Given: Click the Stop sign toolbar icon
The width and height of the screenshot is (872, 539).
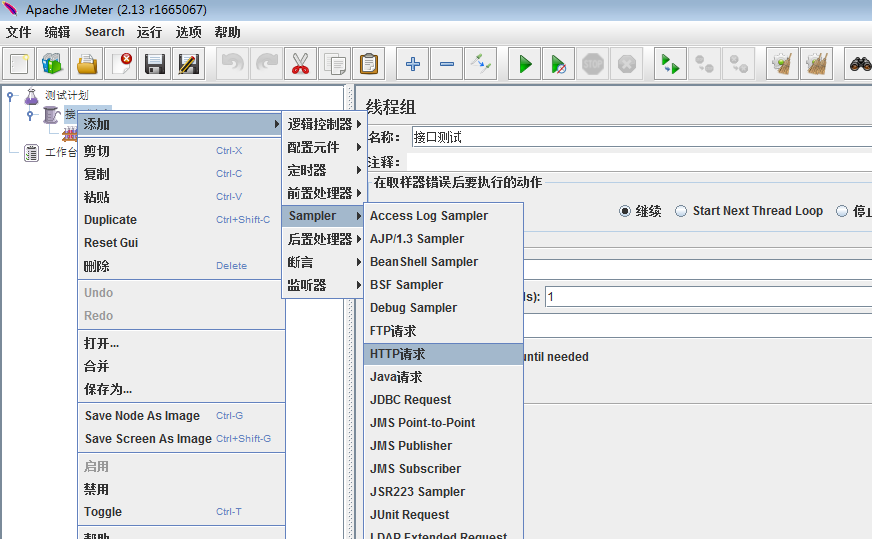Looking at the screenshot, I should click(x=593, y=64).
